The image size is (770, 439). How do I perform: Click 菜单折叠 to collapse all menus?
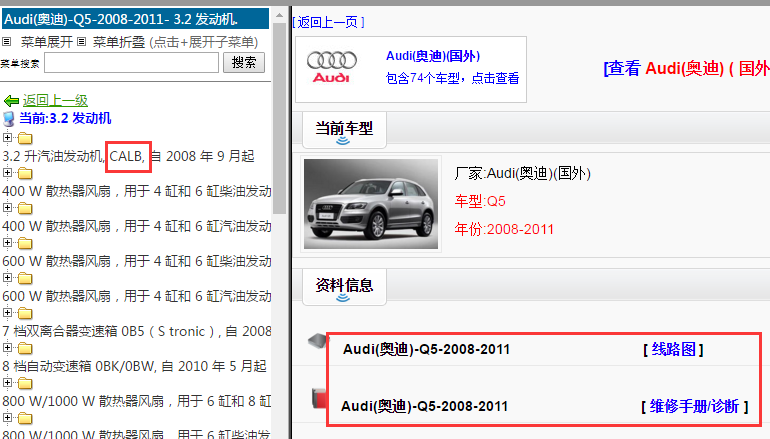tap(119, 42)
